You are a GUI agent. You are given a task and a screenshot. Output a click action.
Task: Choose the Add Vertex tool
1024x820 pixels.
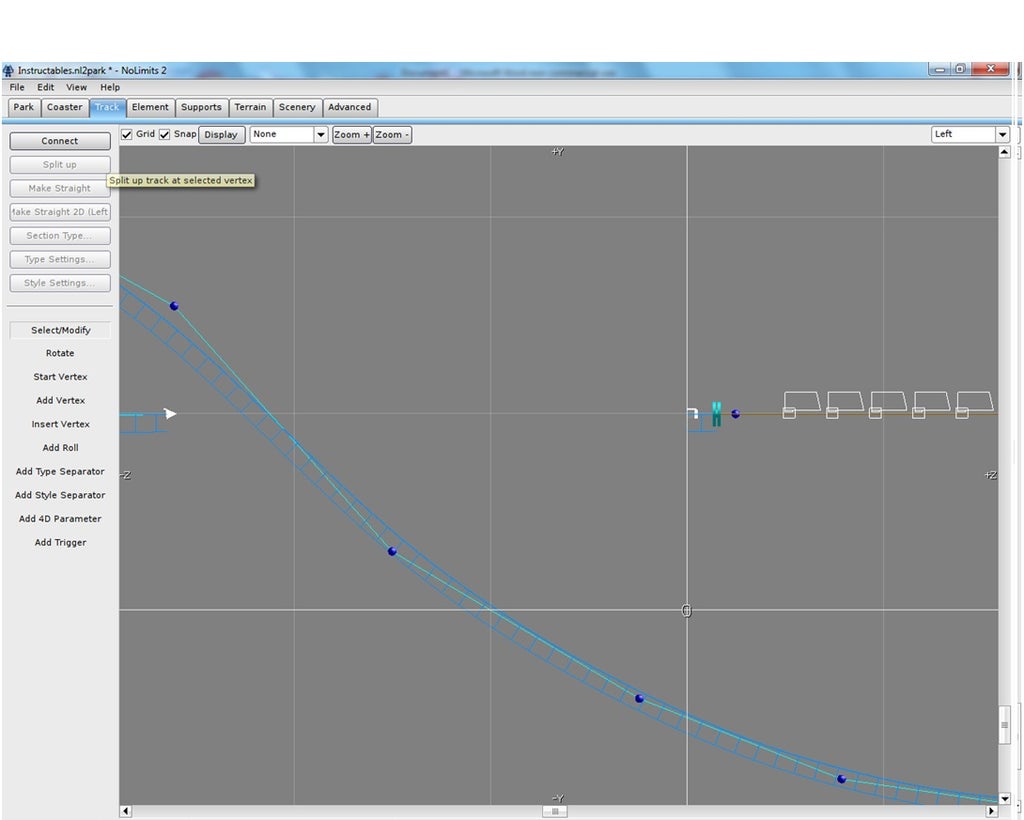(60, 400)
